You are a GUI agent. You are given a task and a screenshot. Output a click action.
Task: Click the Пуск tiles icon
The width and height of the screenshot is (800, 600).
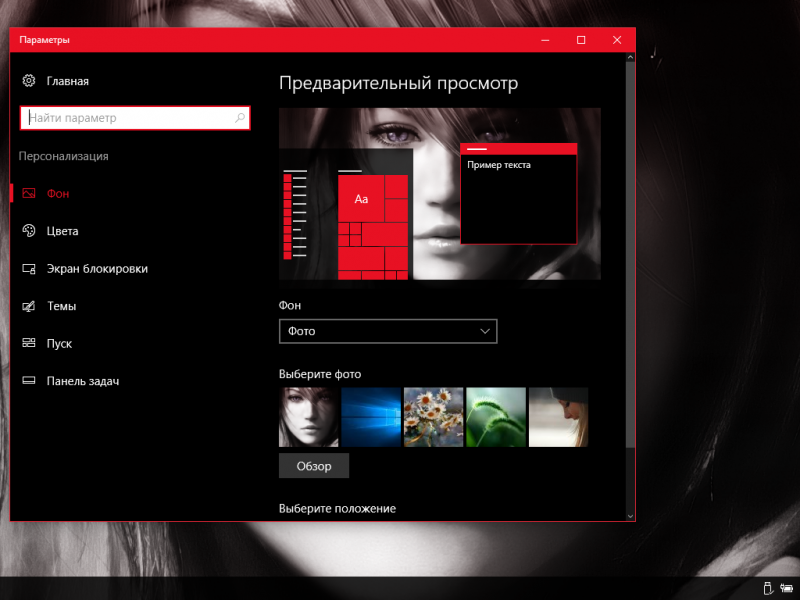(x=29, y=343)
